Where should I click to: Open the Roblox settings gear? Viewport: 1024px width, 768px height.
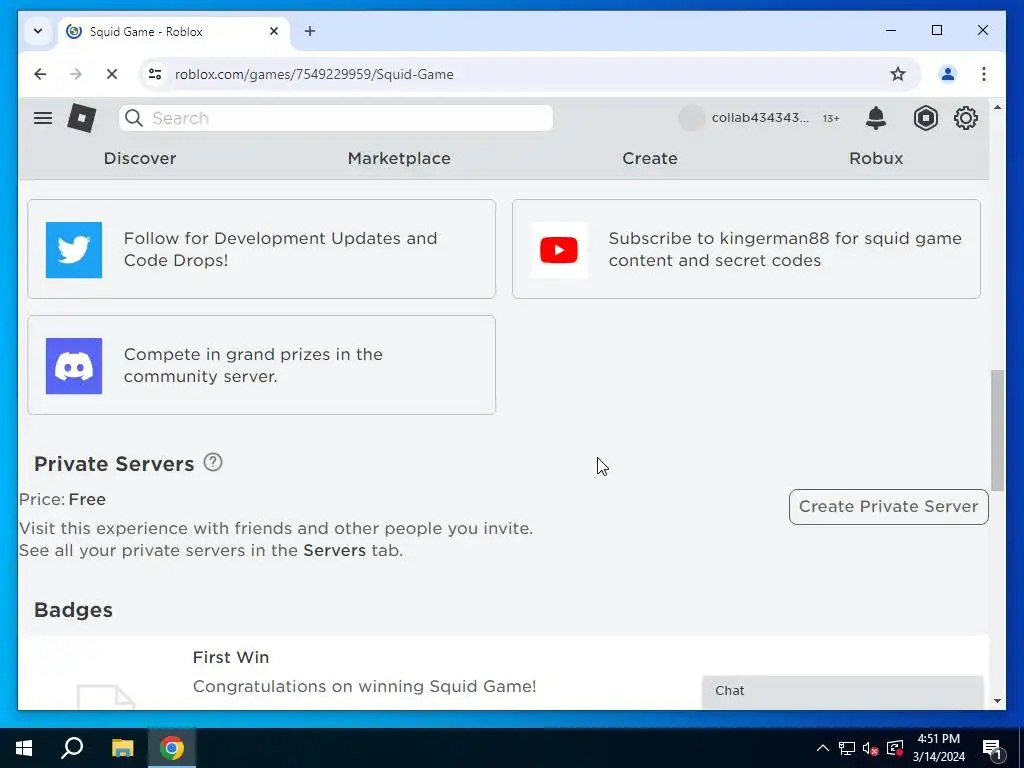966,118
